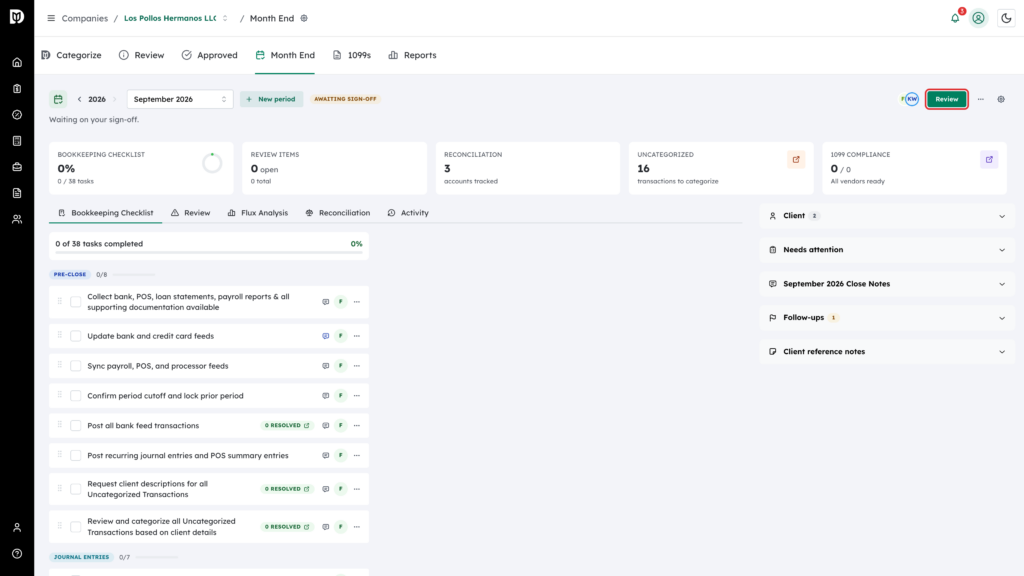The image size is (1024, 576).
Task: Toggle dark mode moon icon
Action: 1006,18
